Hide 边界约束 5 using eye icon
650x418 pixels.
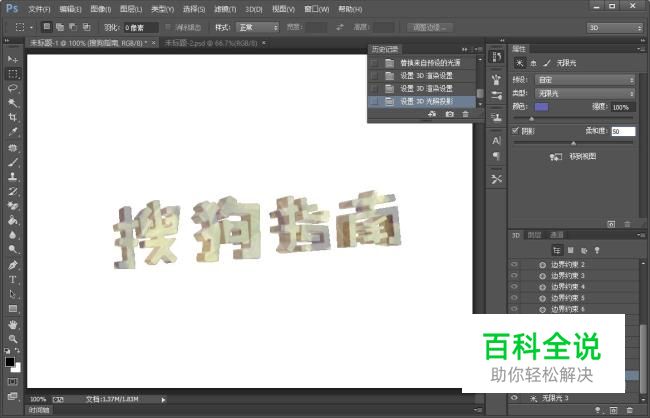pyautogui.click(x=514, y=298)
